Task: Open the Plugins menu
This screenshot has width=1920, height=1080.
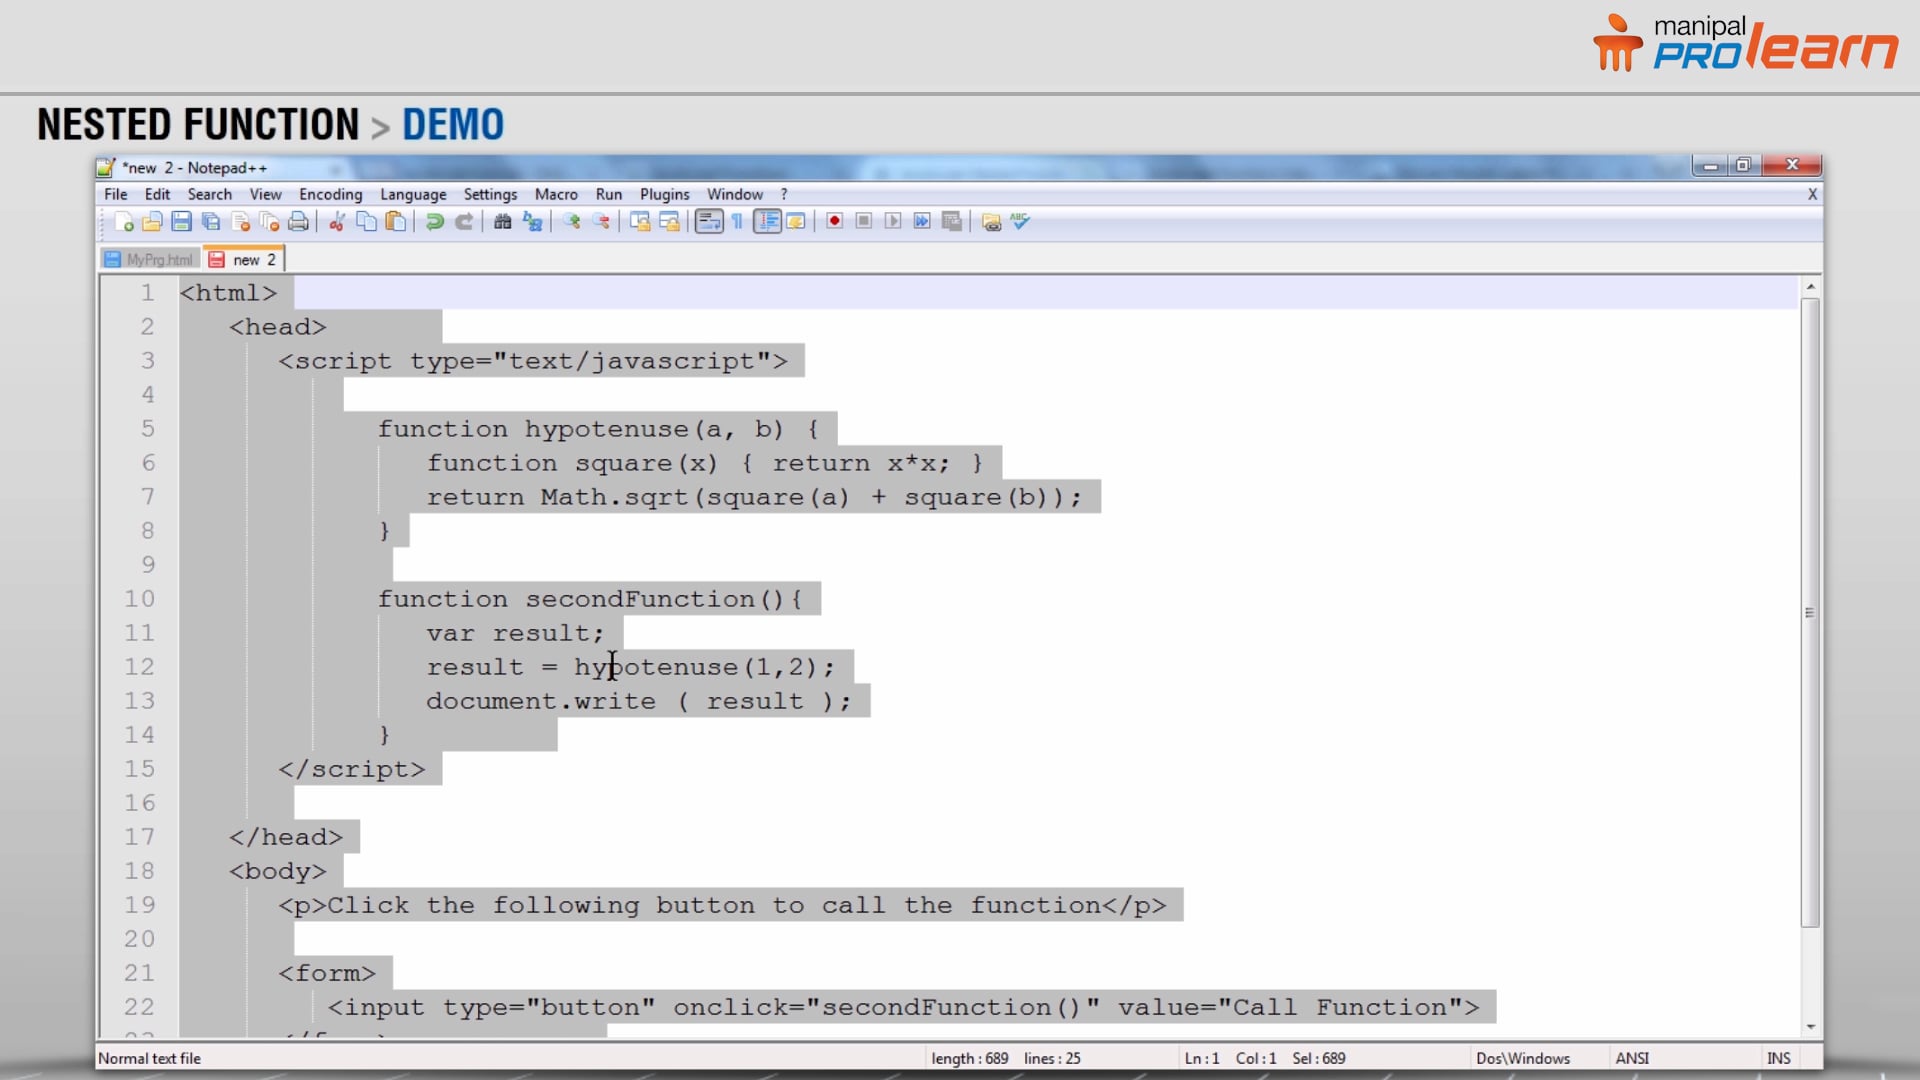Action: click(x=664, y=194)
